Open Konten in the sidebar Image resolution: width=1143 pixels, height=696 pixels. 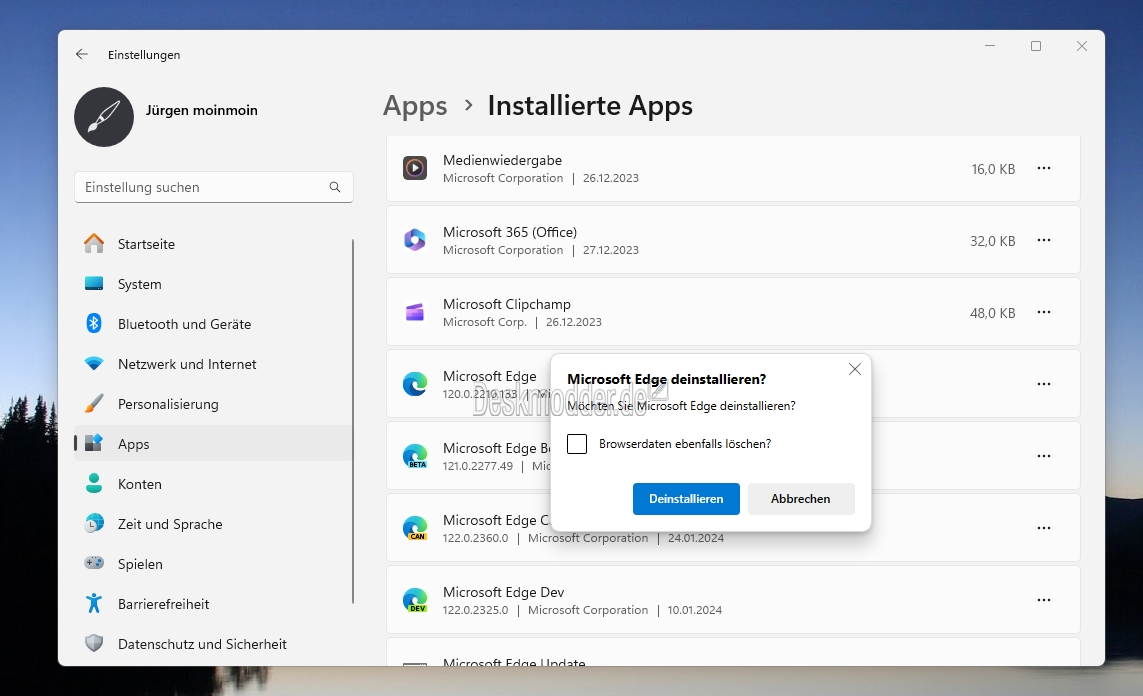pos(213,484)
